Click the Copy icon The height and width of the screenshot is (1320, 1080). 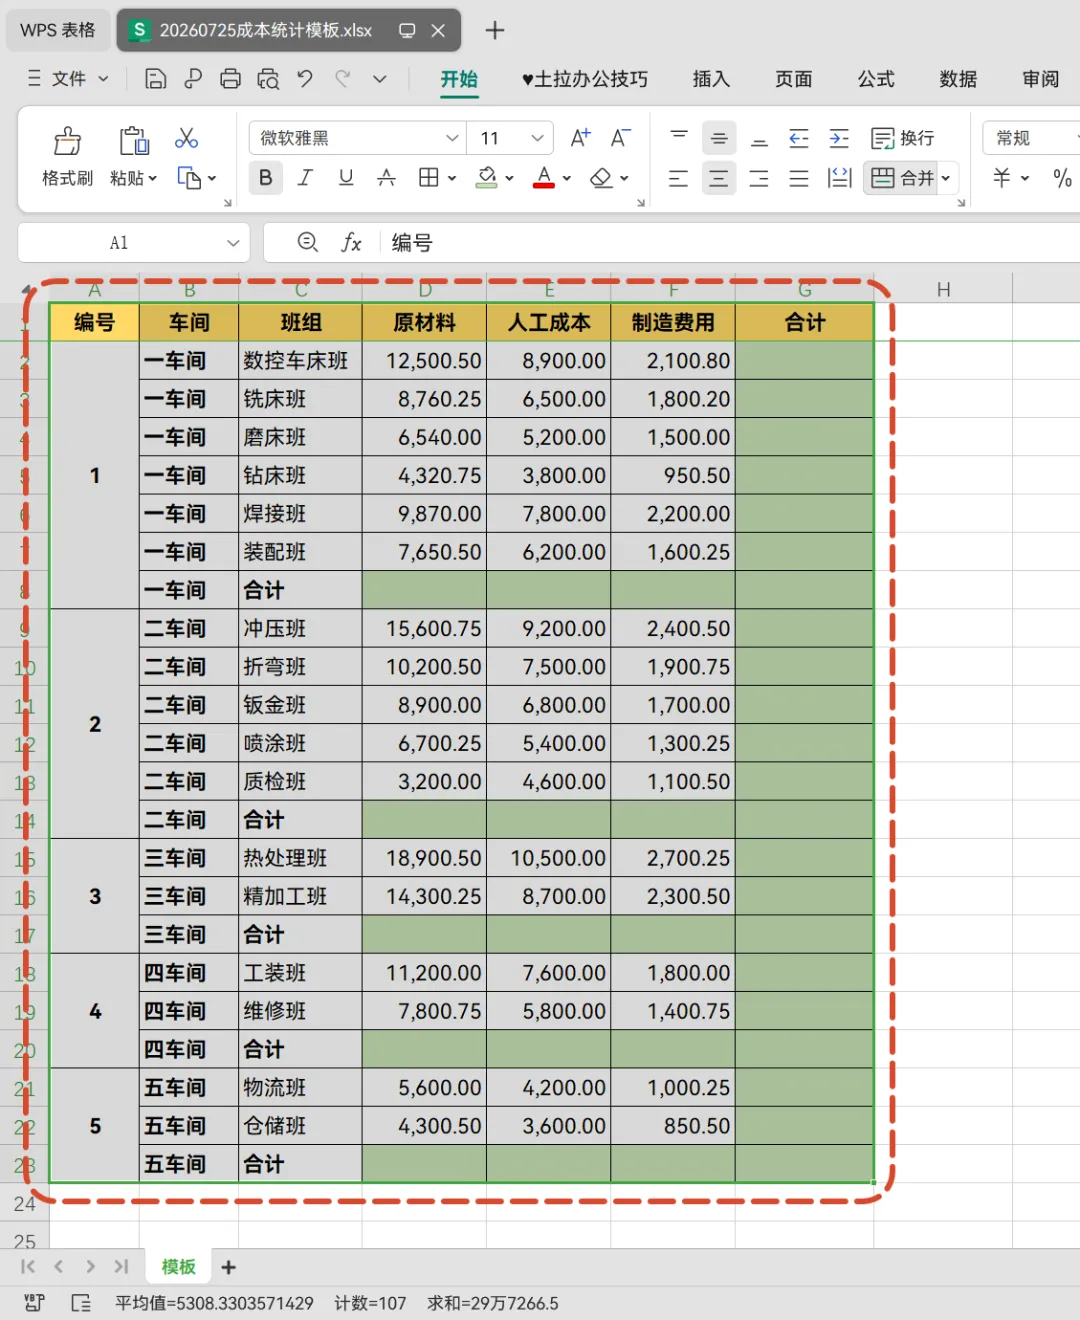tap(189, 177)
